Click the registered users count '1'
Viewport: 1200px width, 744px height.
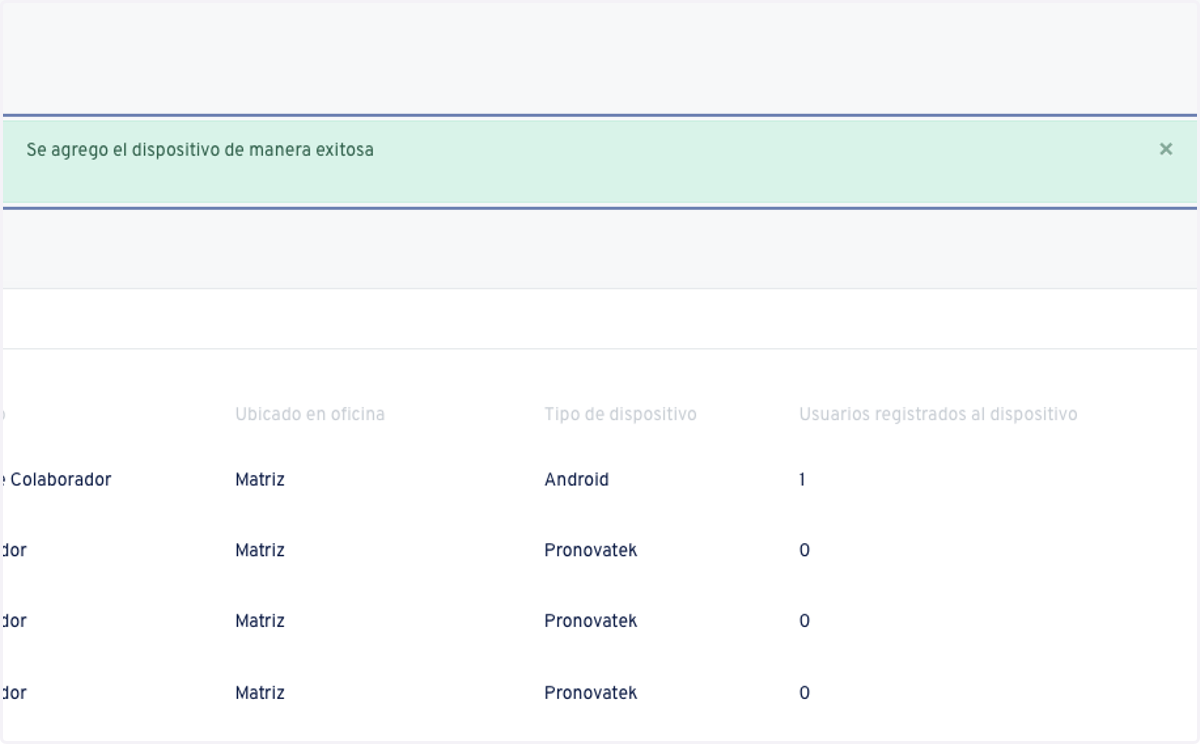[802, 480]
